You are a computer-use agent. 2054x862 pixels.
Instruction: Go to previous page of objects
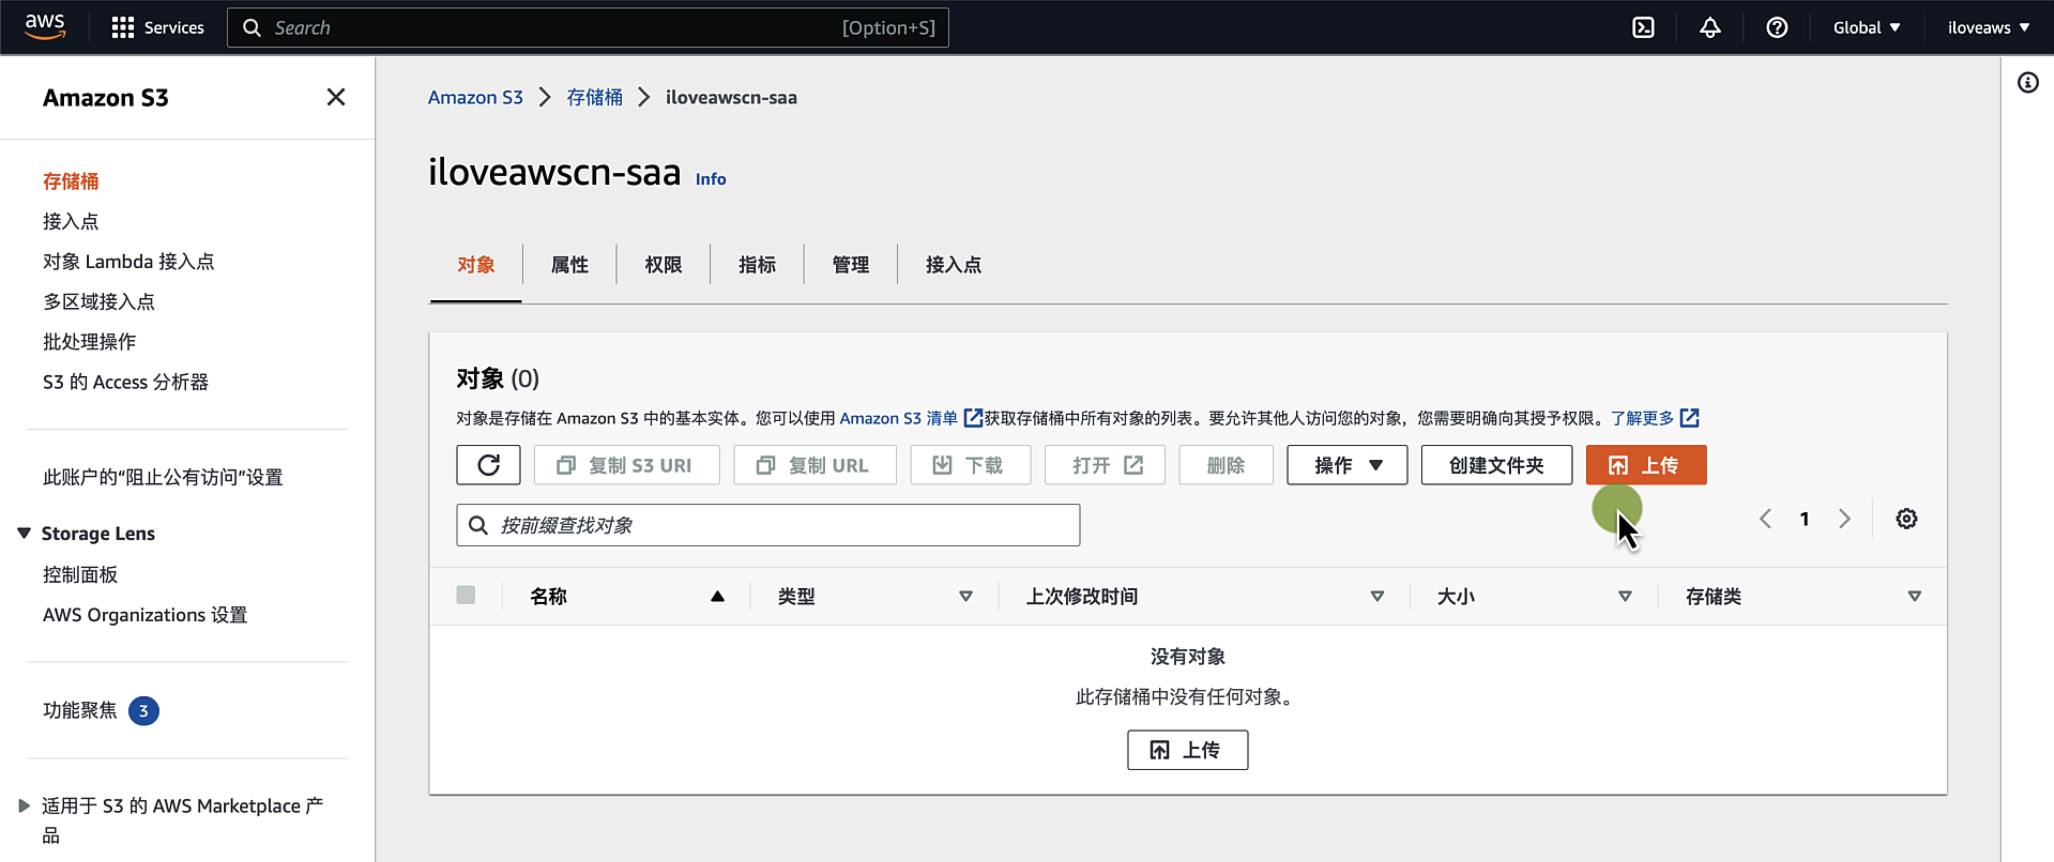point(1766,519)
